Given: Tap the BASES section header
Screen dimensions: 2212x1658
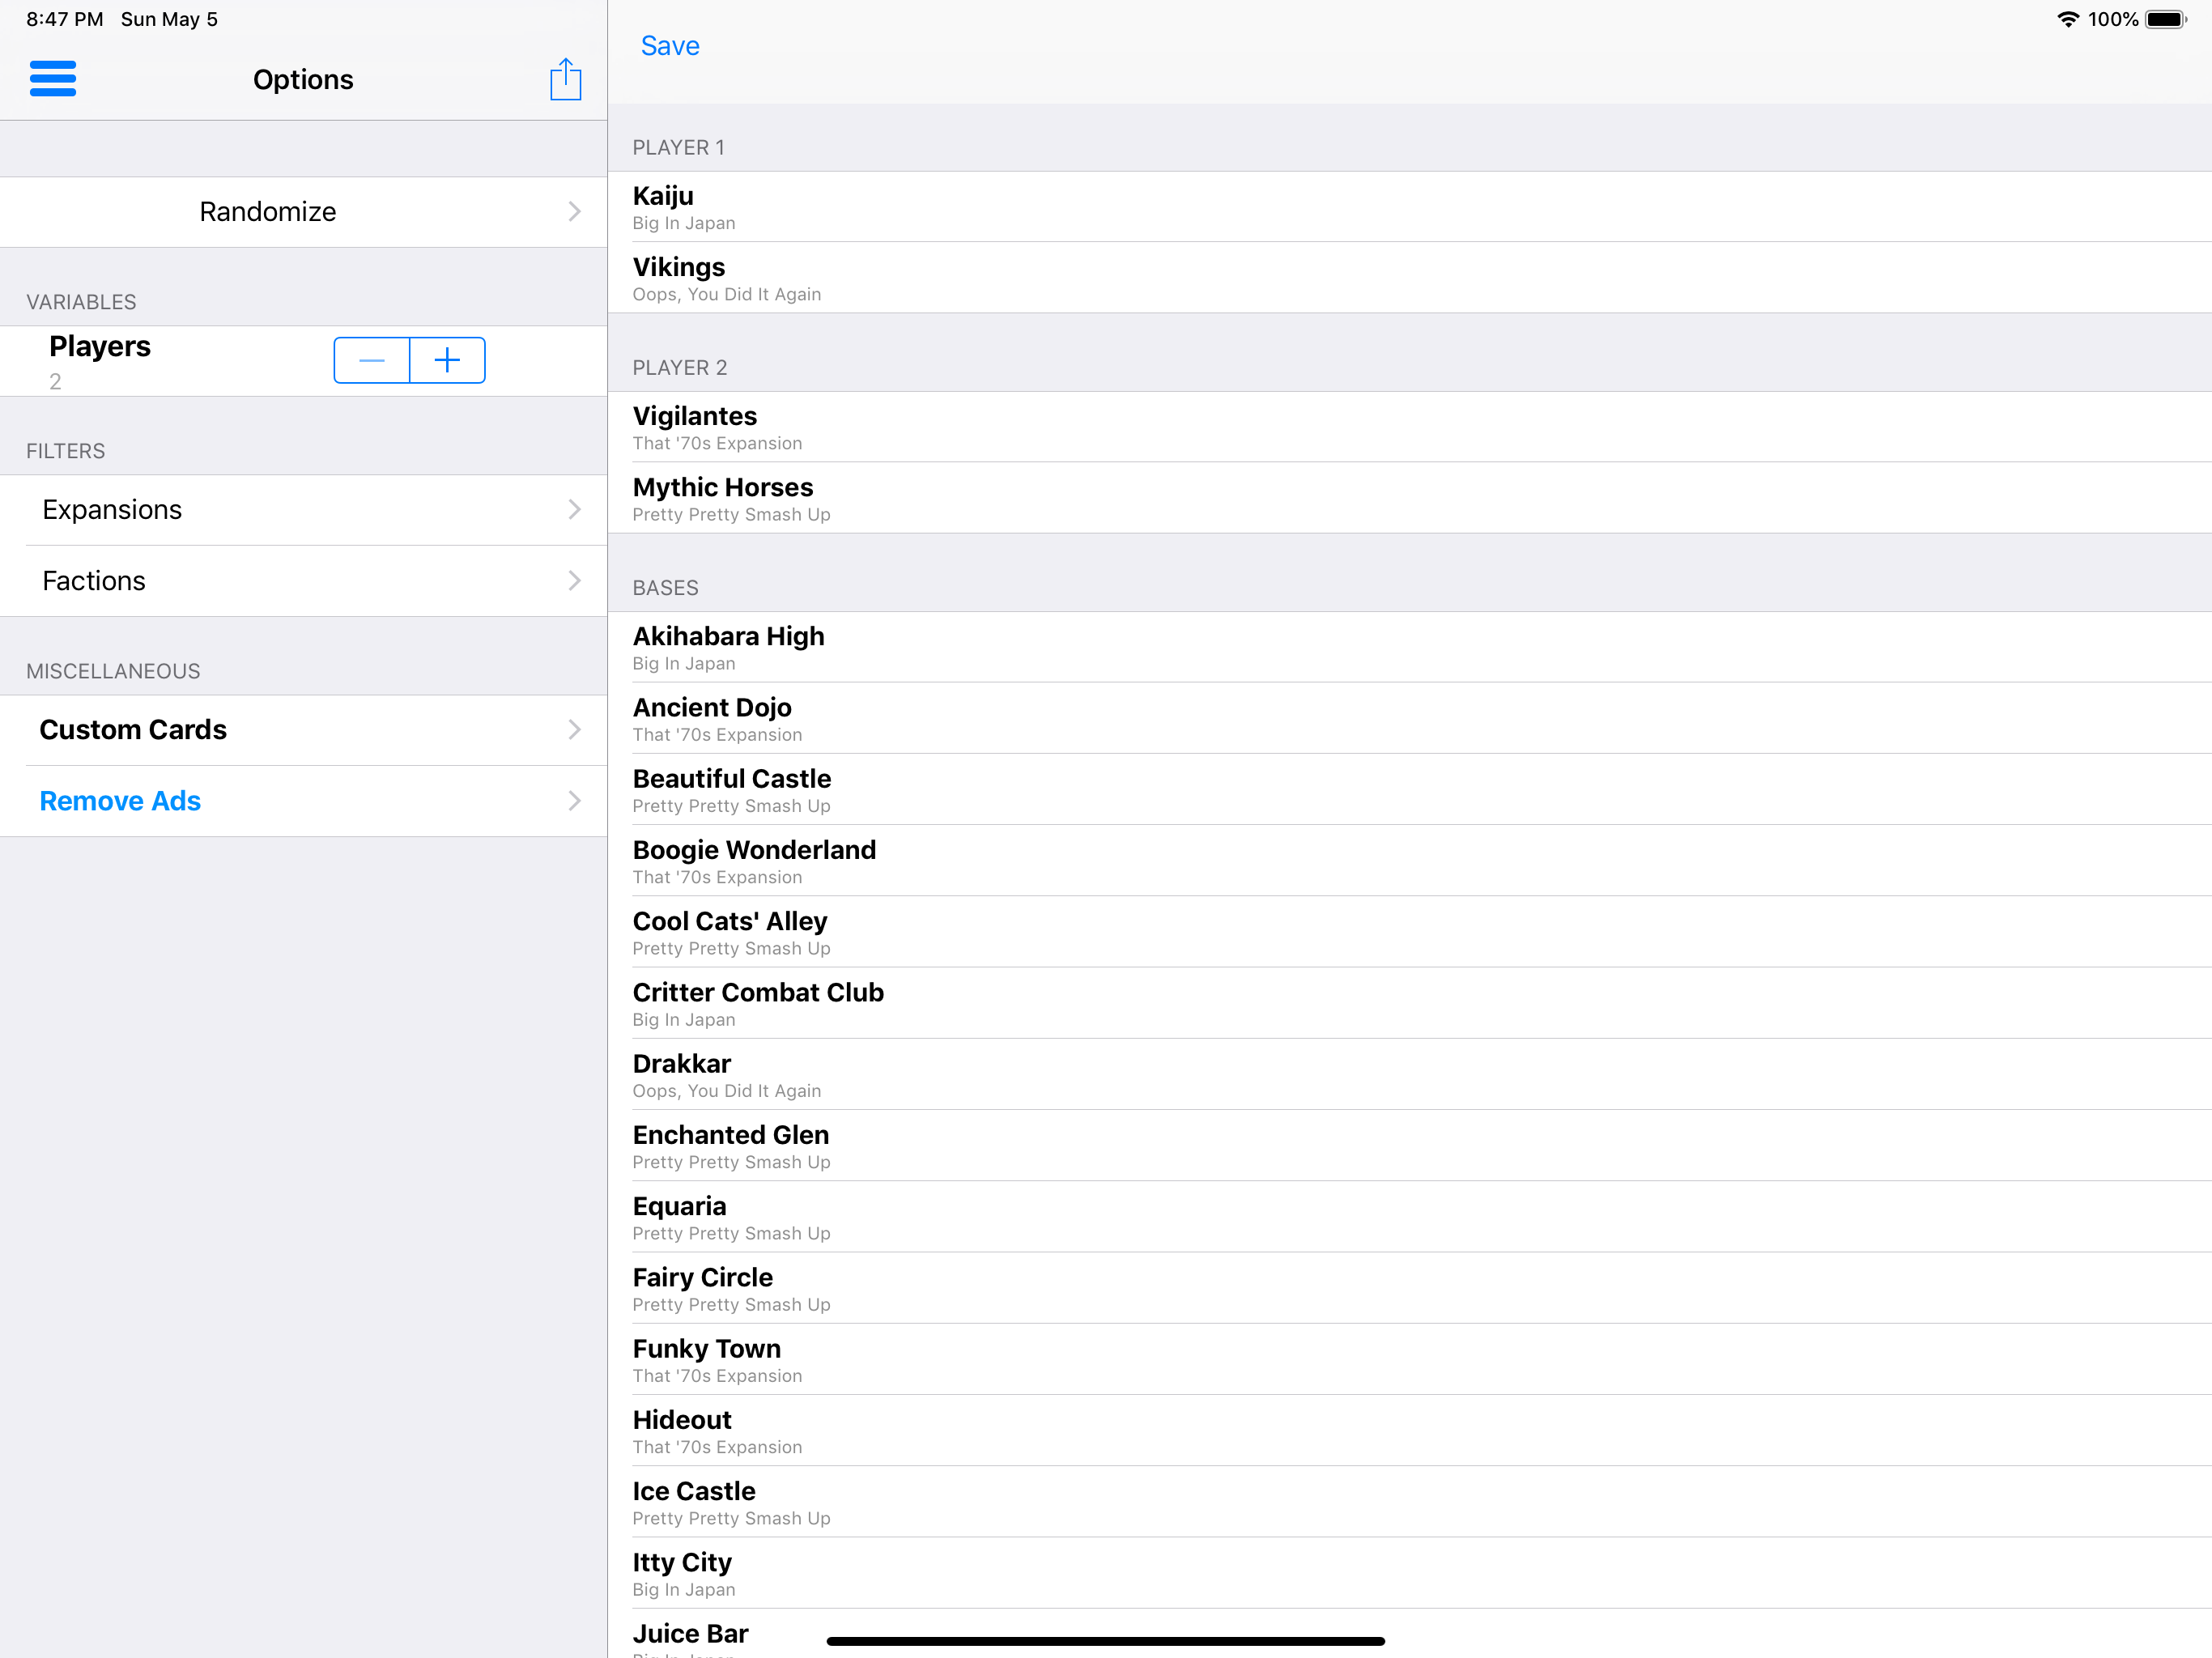Looking at the screenshot, I should [x=665, y=588].
